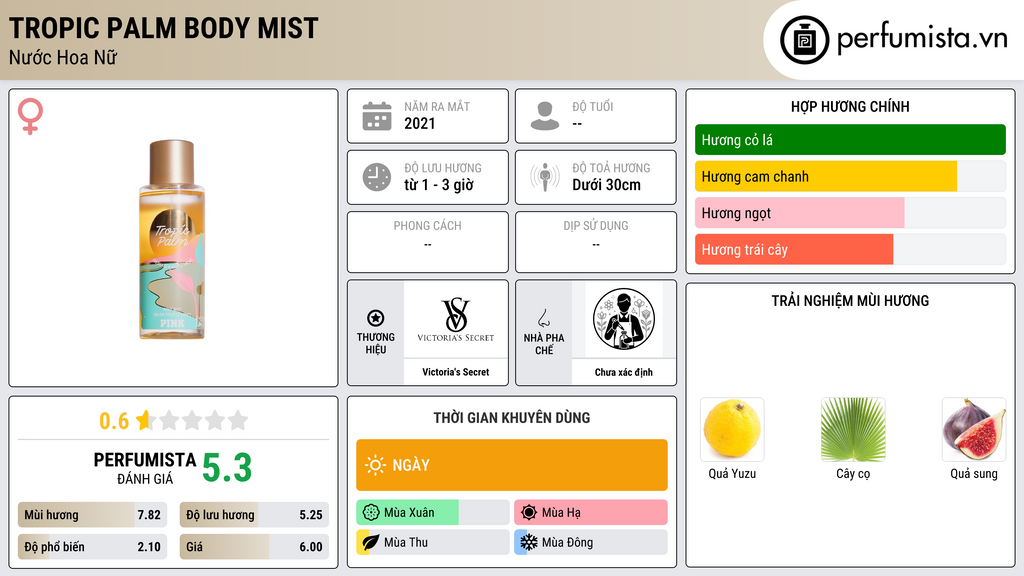
Task: Click the Giá 6.00 score bar
Action: click(x=254, y=547)
